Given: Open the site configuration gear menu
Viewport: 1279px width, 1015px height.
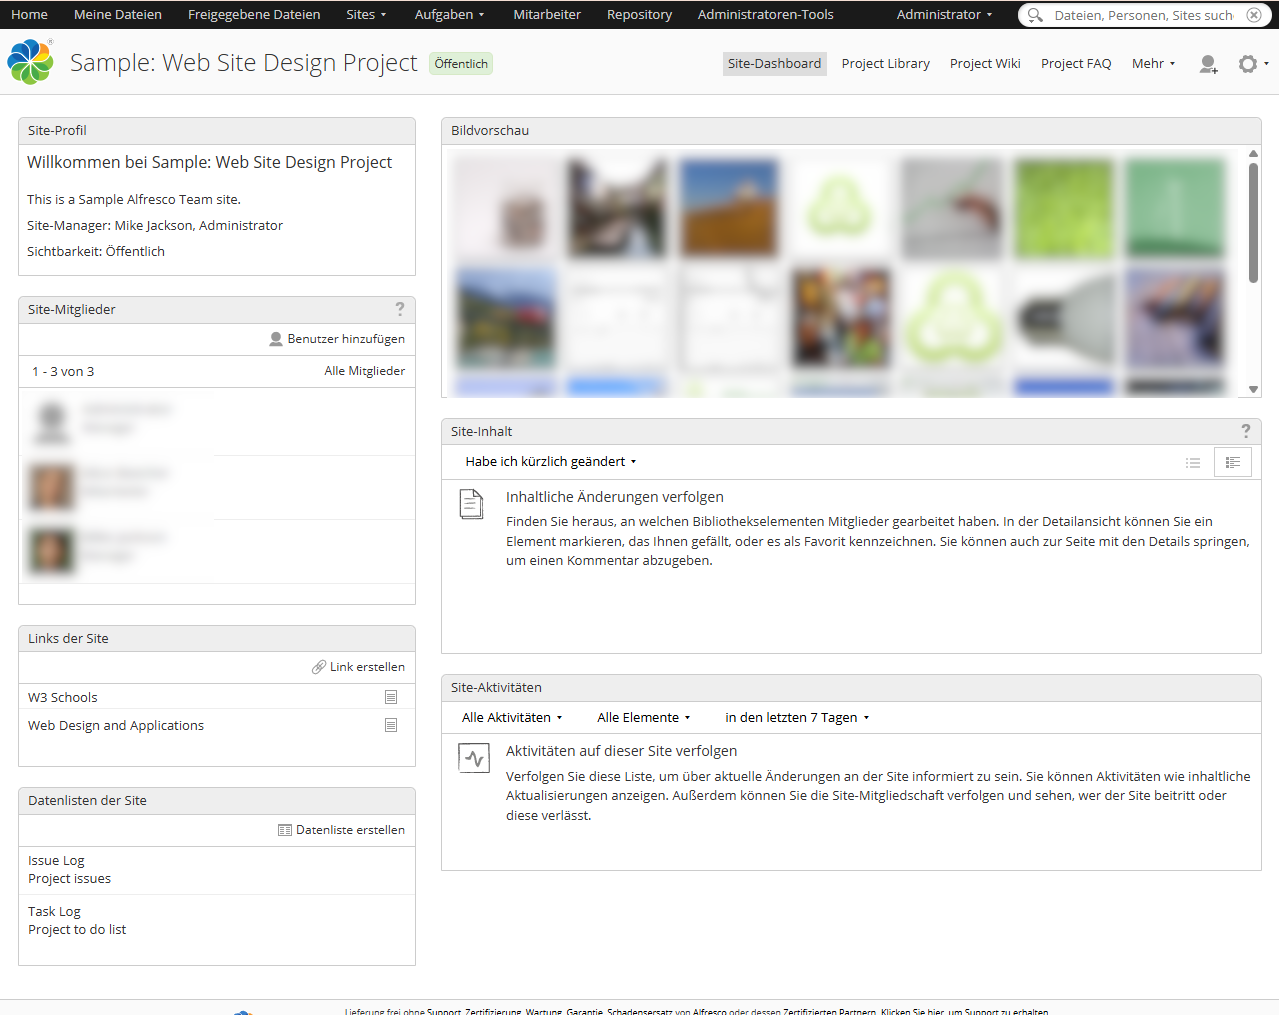Looking at the screenshot, I should point(1250,64).
